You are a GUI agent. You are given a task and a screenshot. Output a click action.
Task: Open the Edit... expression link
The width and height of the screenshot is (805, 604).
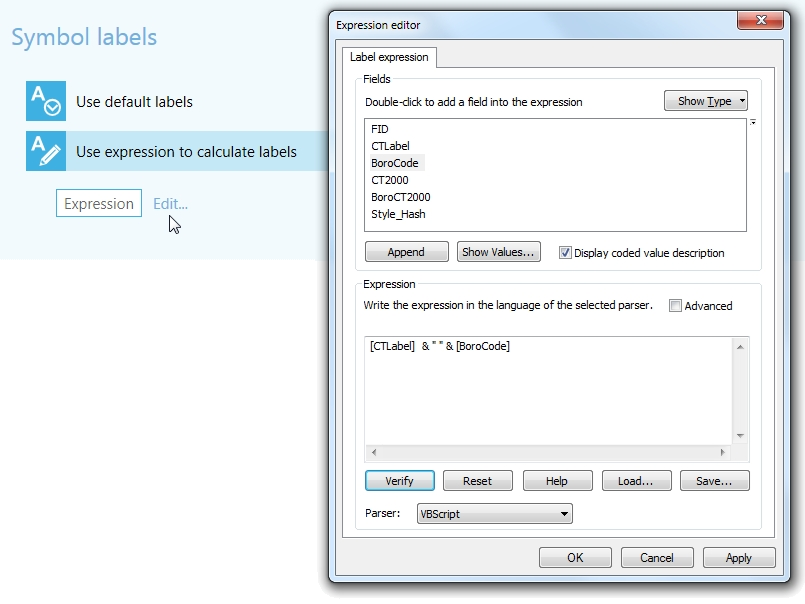(170, 204)
